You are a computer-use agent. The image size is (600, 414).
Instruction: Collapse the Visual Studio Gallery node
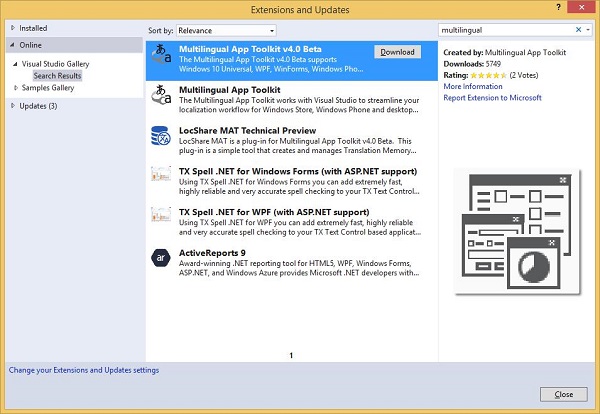(x=15, y=64)
